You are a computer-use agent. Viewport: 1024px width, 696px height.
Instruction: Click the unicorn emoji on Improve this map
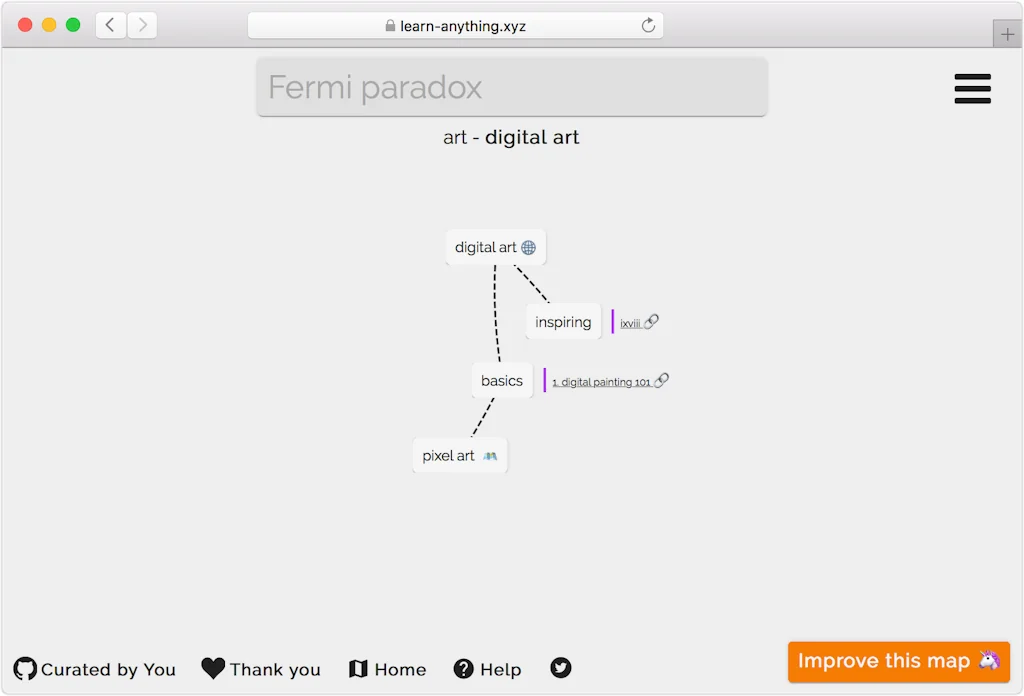point(989,661)
